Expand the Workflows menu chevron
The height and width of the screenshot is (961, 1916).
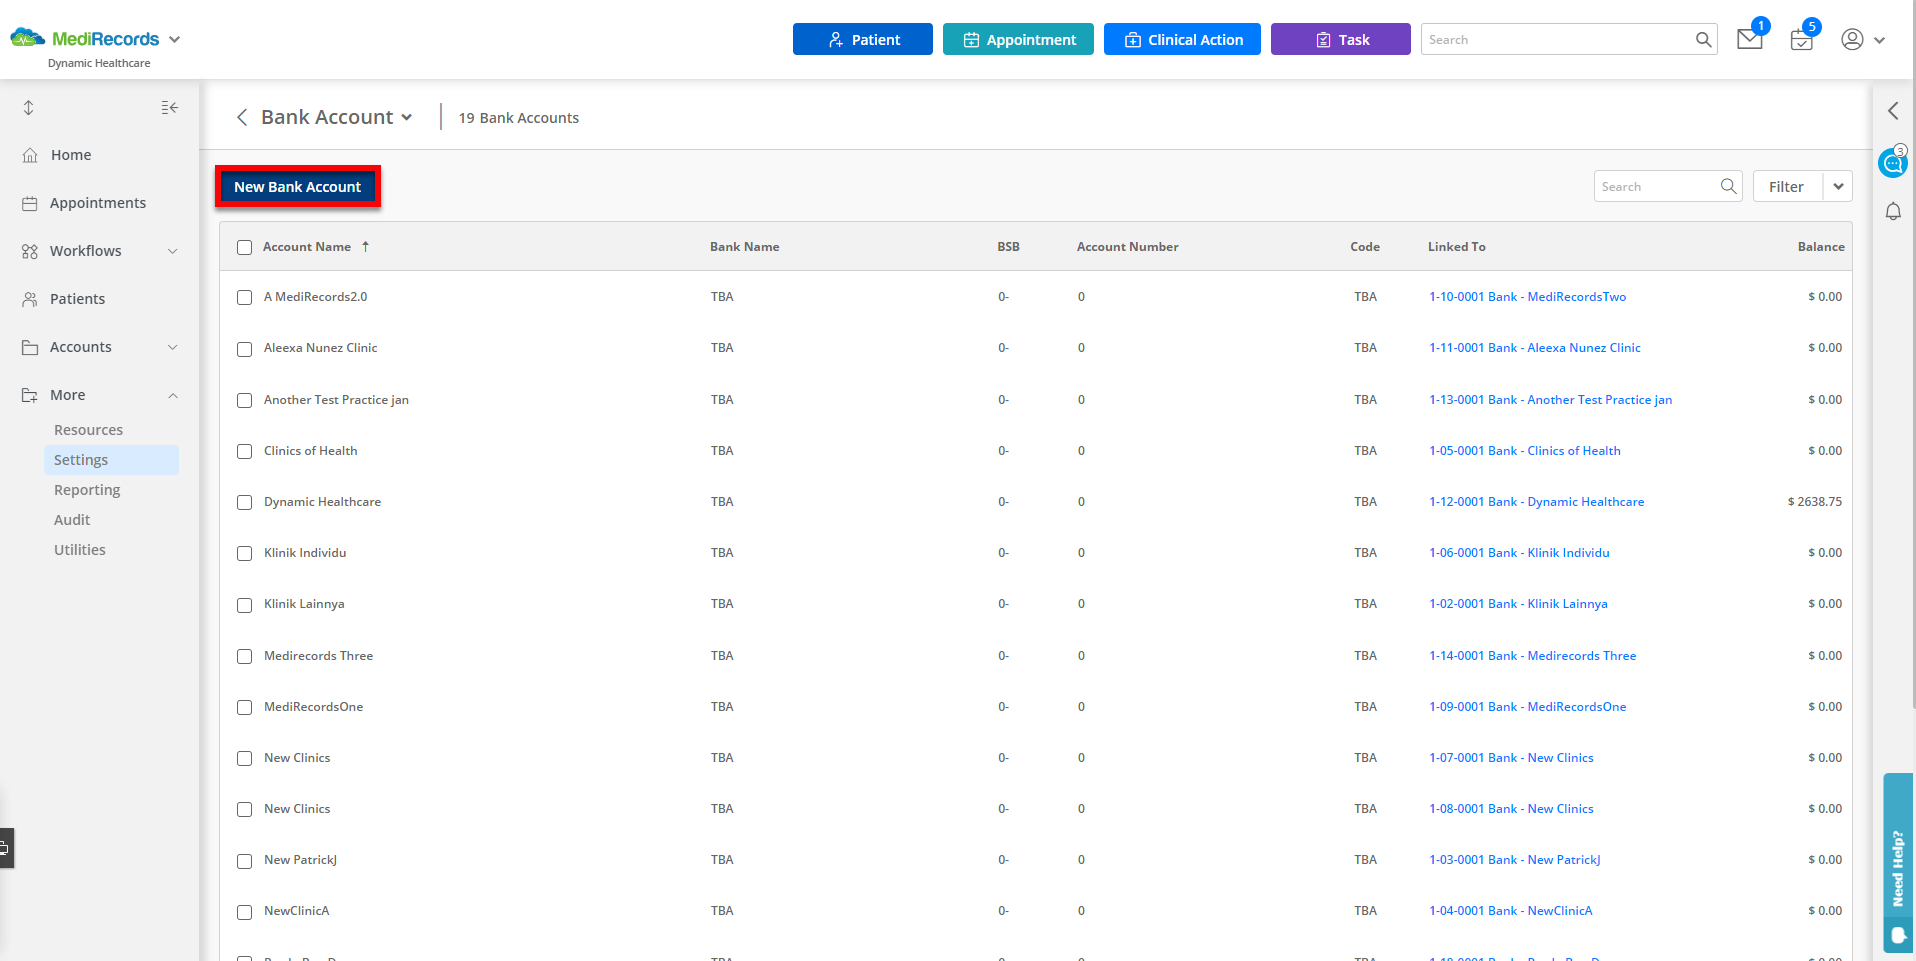[172, 251]
